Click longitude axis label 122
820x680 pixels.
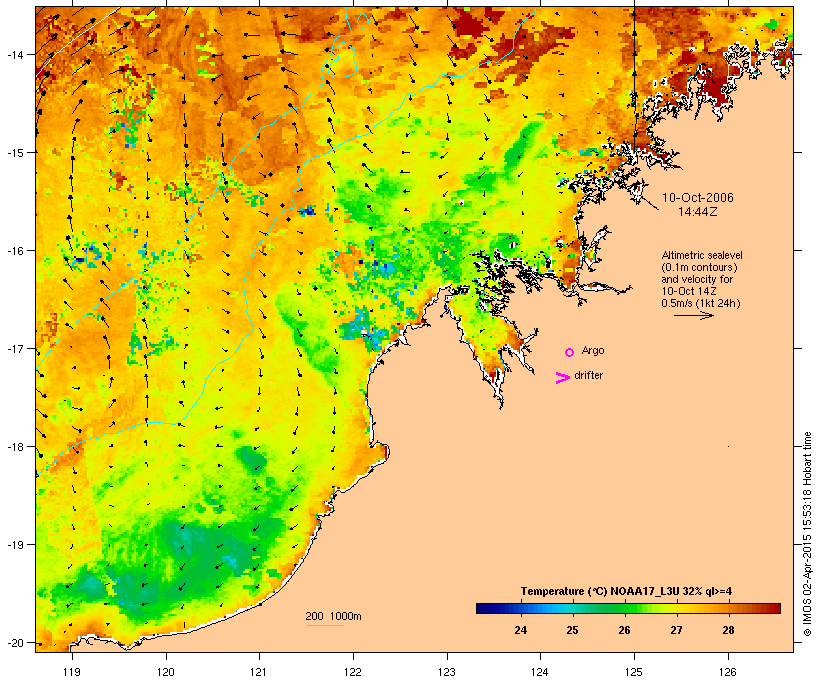(x=353, y=672)
